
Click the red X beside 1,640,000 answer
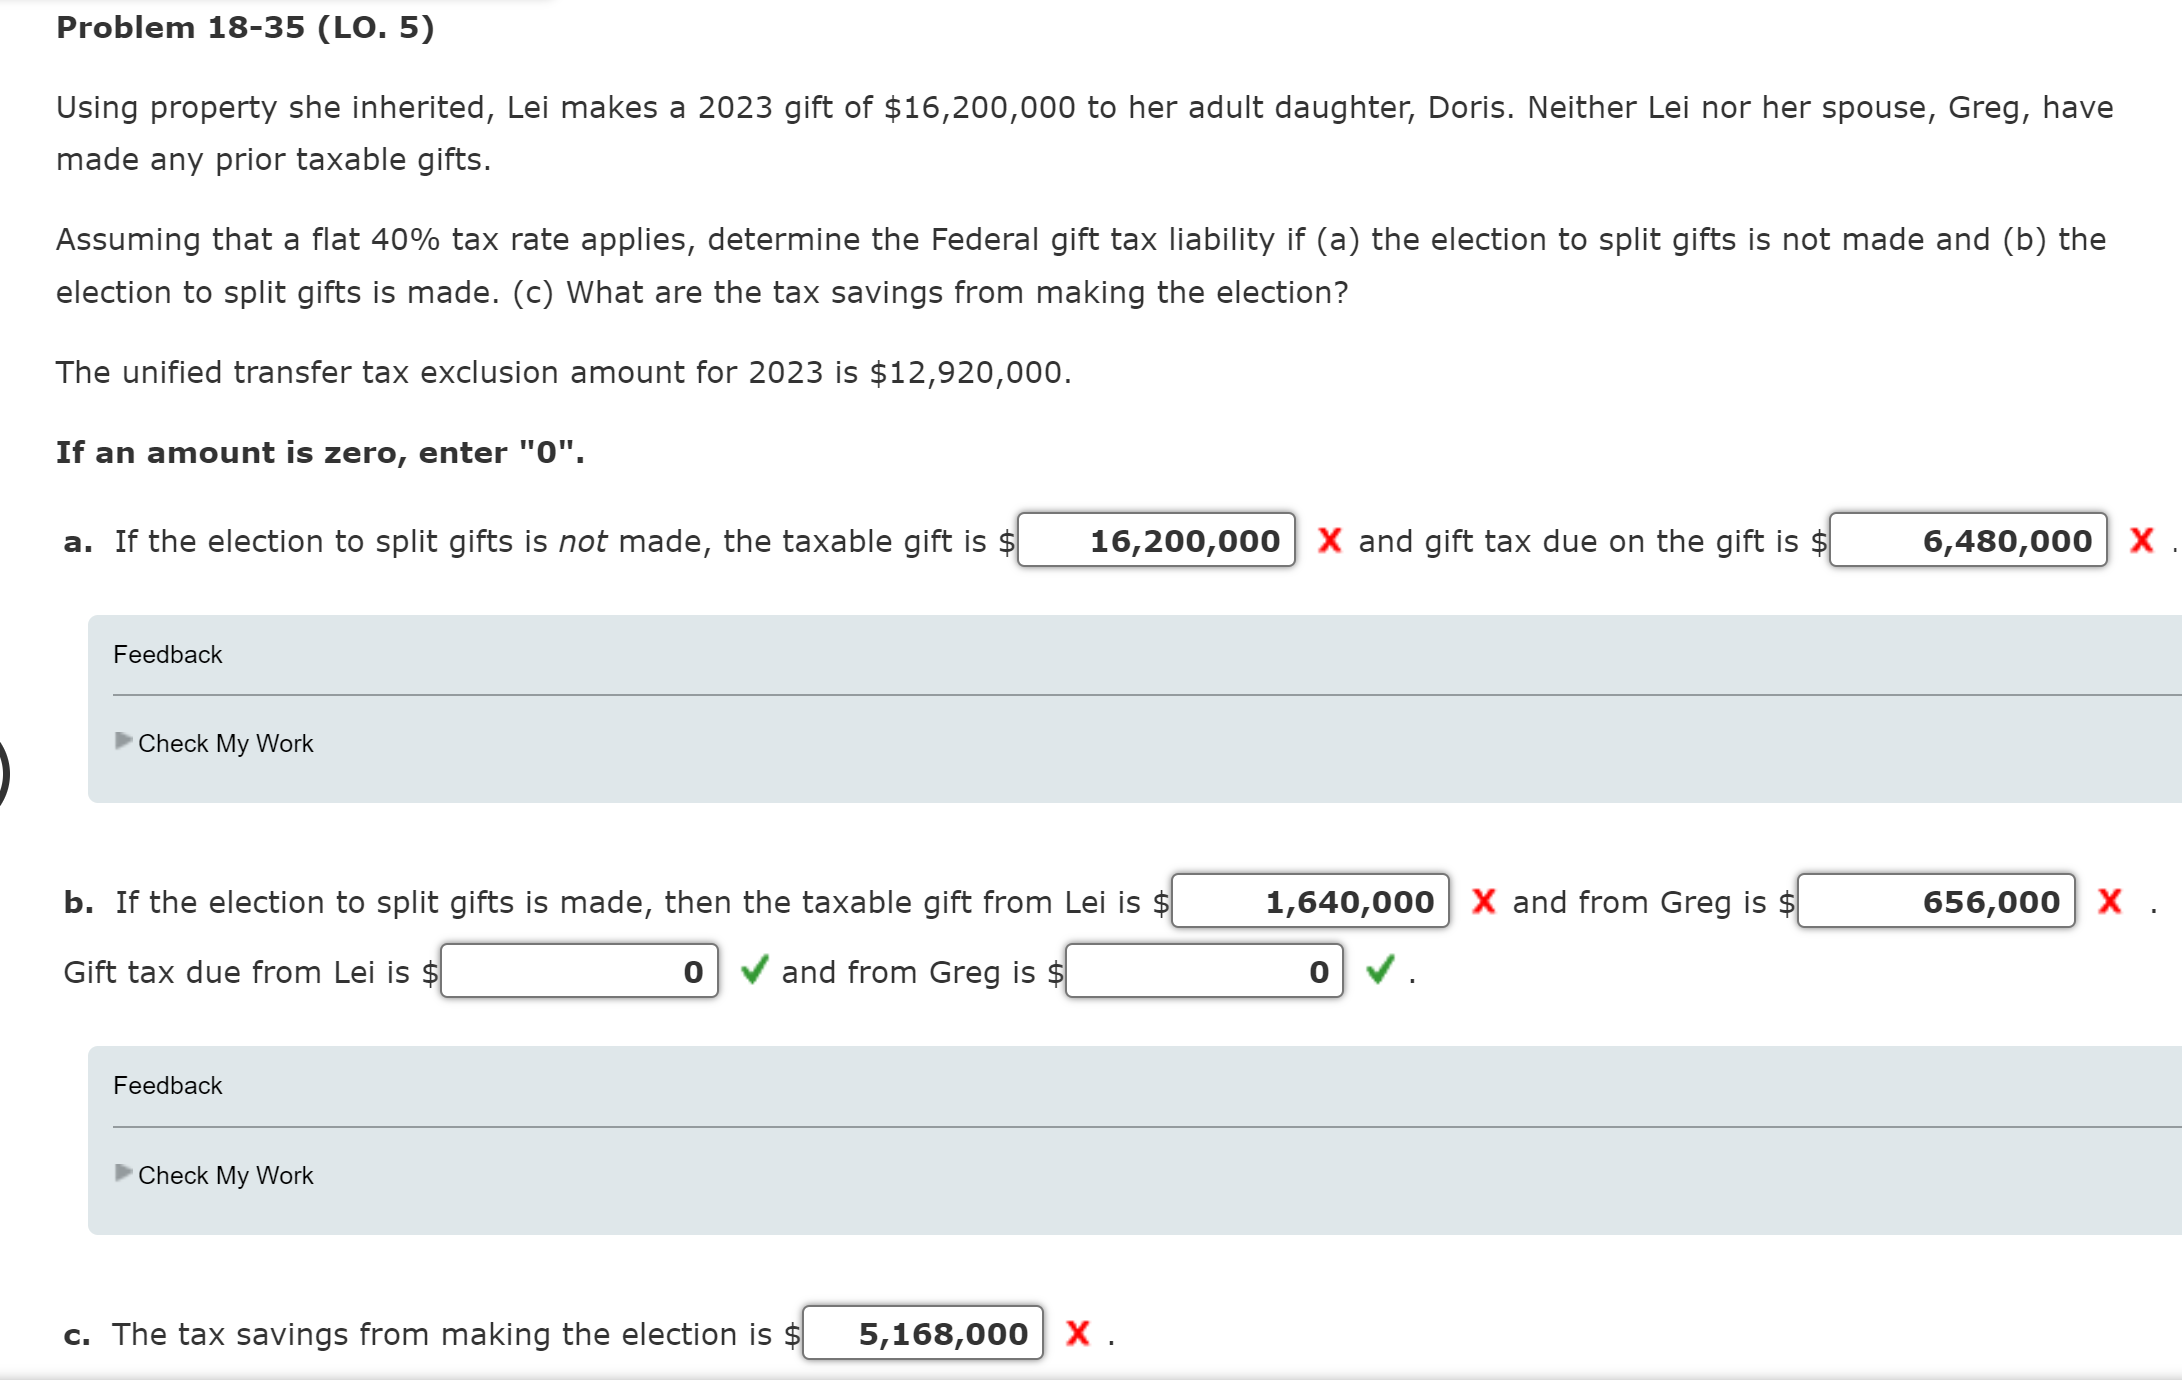pos(1483,901)
